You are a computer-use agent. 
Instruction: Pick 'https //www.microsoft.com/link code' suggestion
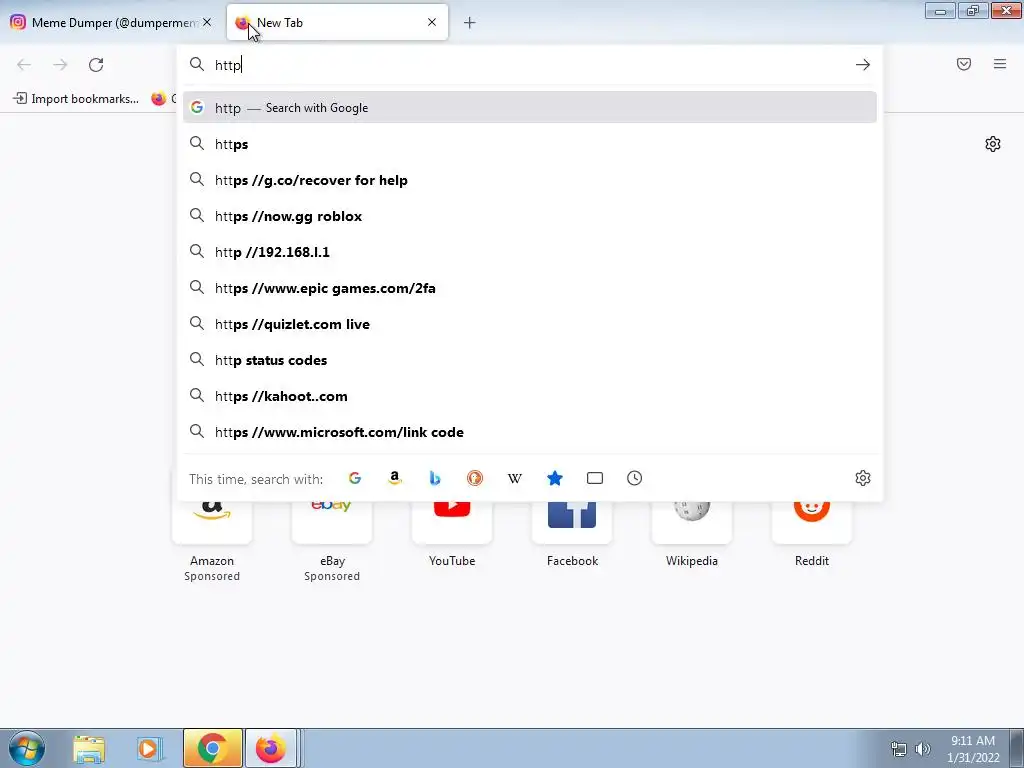530,432
